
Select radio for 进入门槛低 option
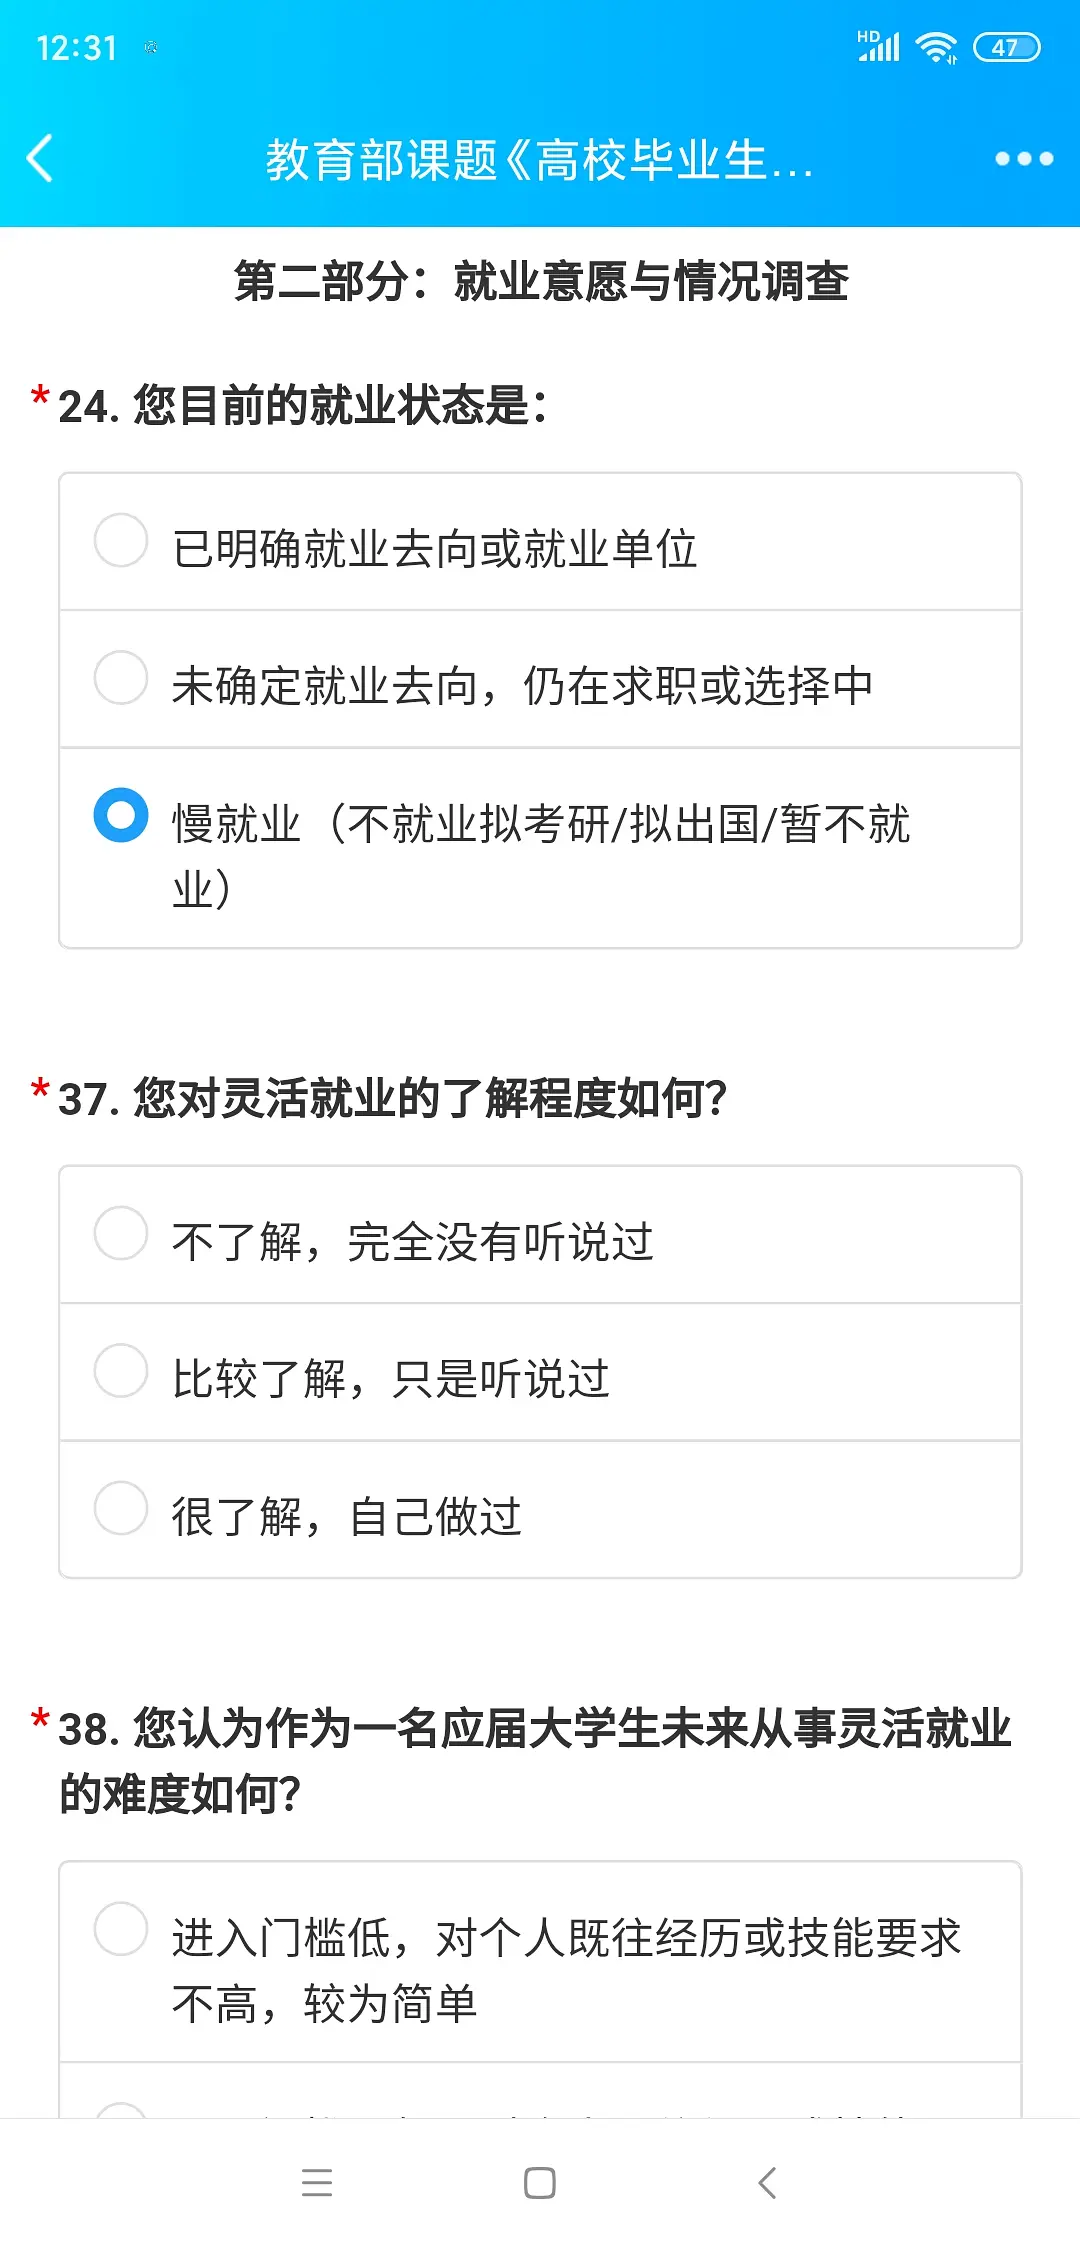click(x=121, y=1929)
